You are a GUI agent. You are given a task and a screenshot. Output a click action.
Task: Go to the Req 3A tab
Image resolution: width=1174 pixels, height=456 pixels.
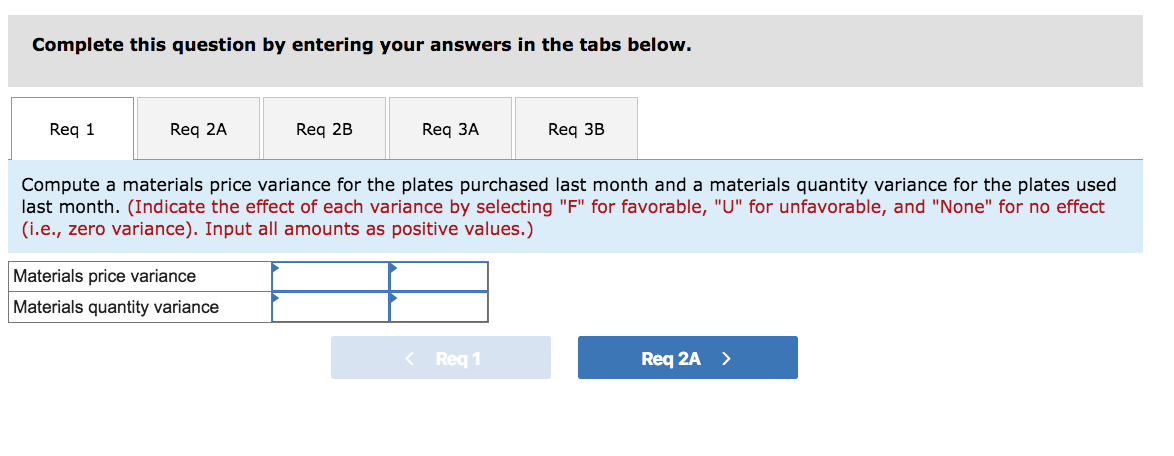tap(450, 129)
